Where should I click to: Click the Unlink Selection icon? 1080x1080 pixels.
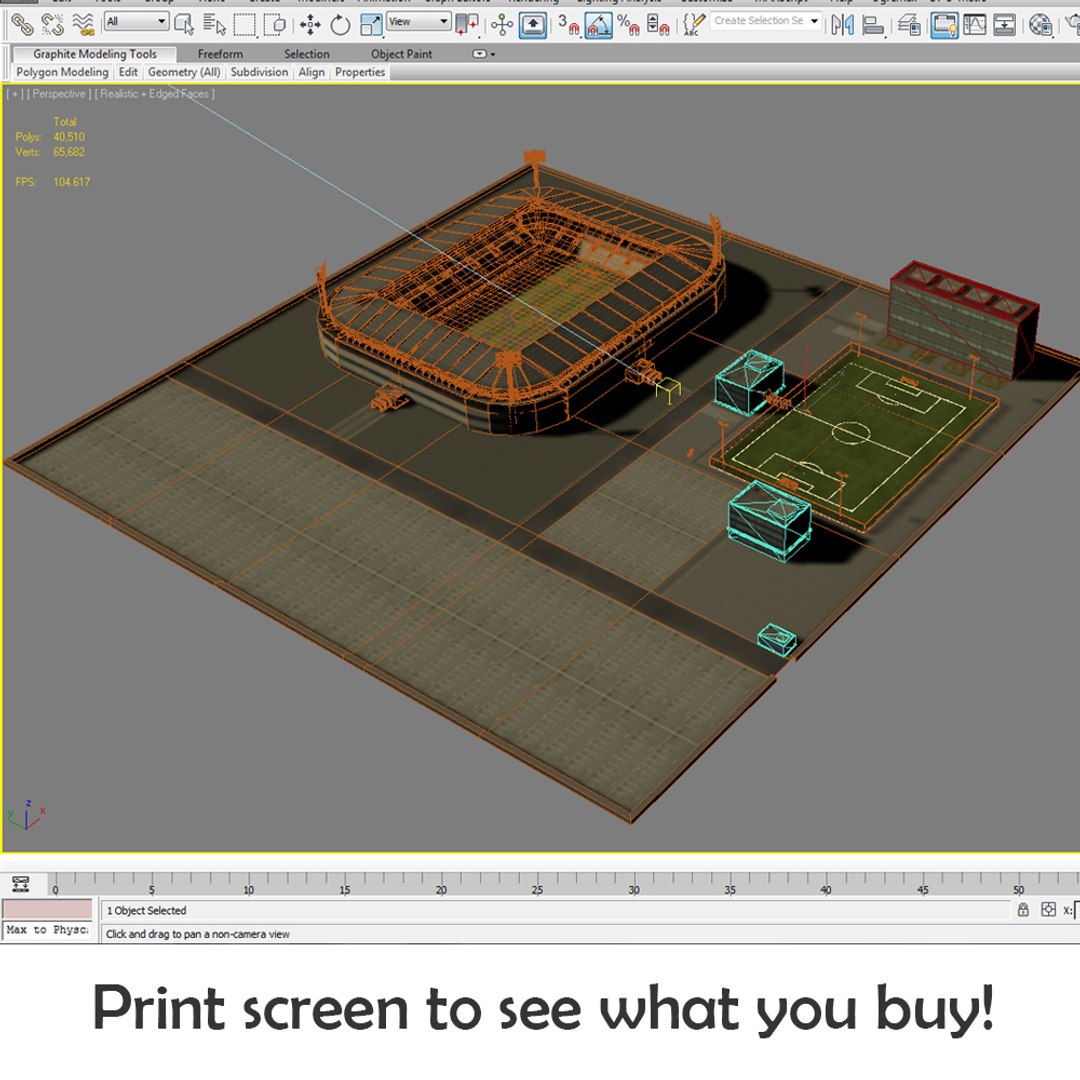point(53,25)
